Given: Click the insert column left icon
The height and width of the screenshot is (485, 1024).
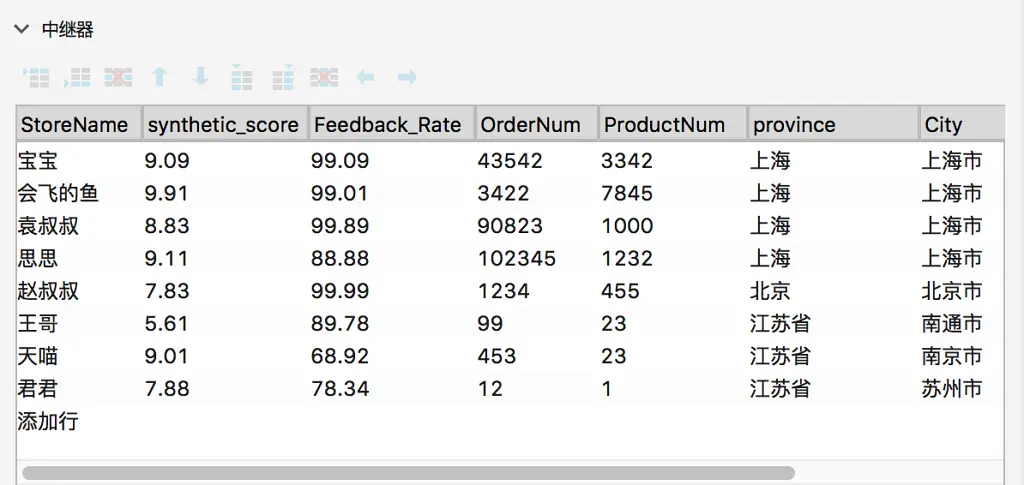Looking at the screenshot, I should pos(241,77).
